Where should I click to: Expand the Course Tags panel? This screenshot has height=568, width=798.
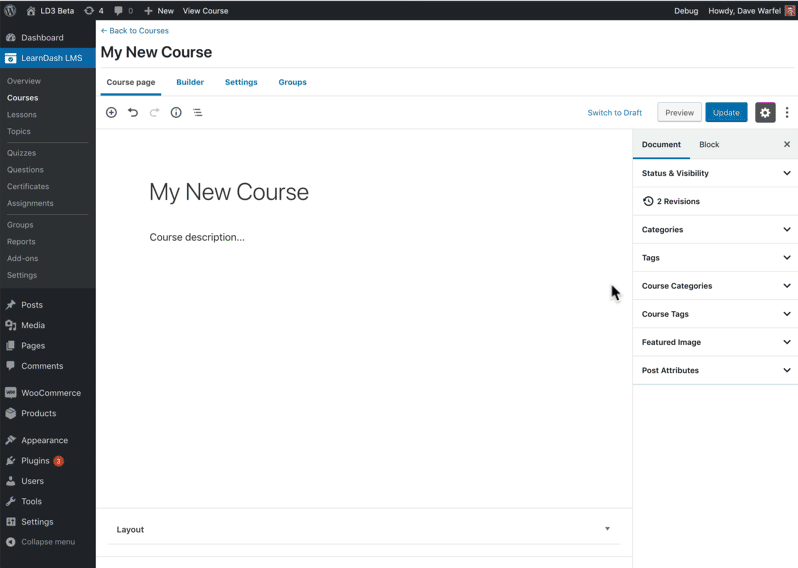716,314
